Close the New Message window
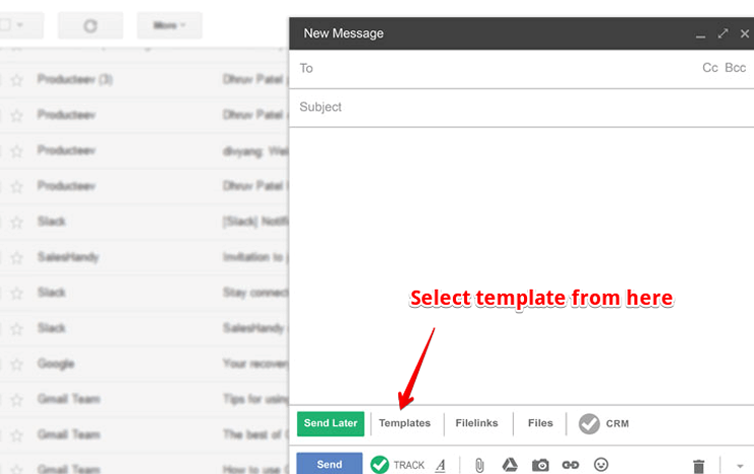This screenshot has width=754, height=474. [744, 34]
